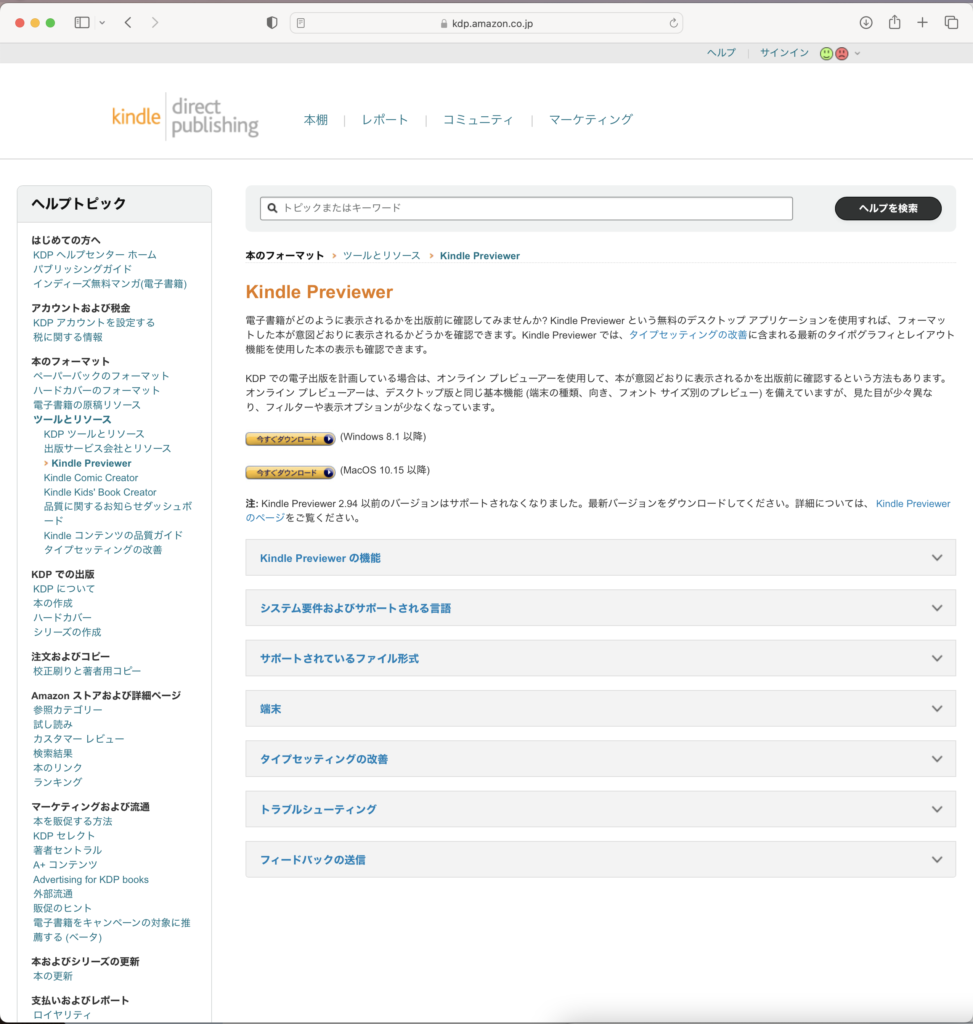Expand the フィードバックの送信 section

[x=600, y=860]
